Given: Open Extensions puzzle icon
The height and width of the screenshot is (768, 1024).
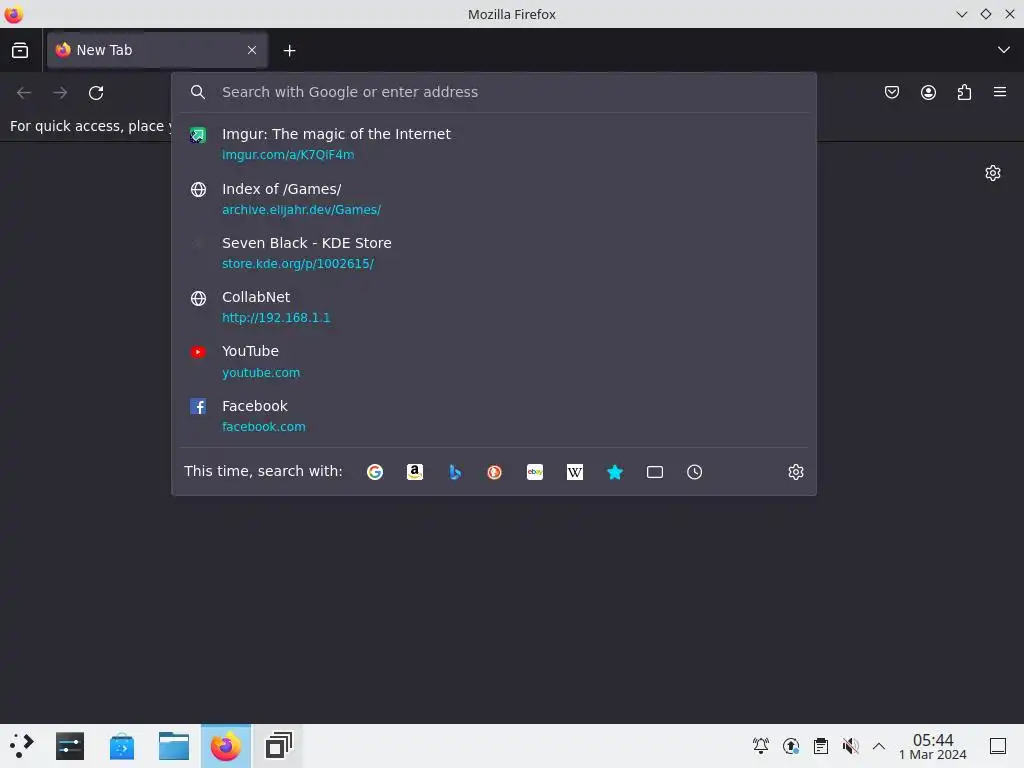Looking at the screenshot, I should click(964, 92).
